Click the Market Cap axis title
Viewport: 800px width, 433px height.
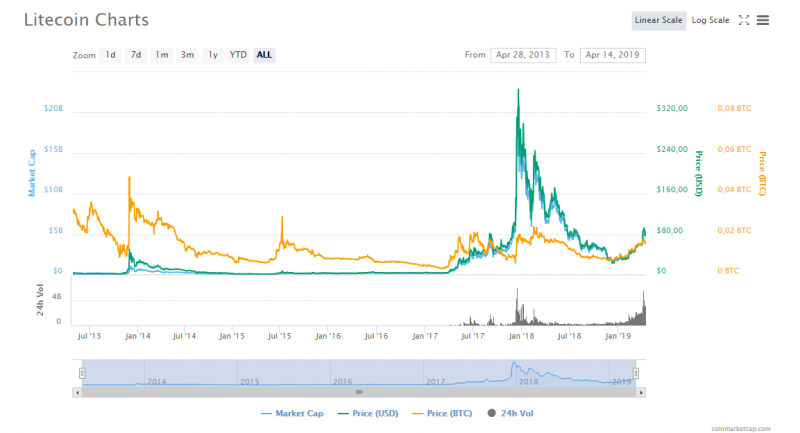click(32, 173)
